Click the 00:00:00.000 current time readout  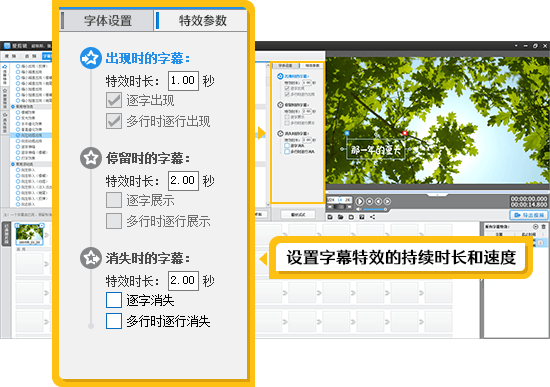[529, 199]
